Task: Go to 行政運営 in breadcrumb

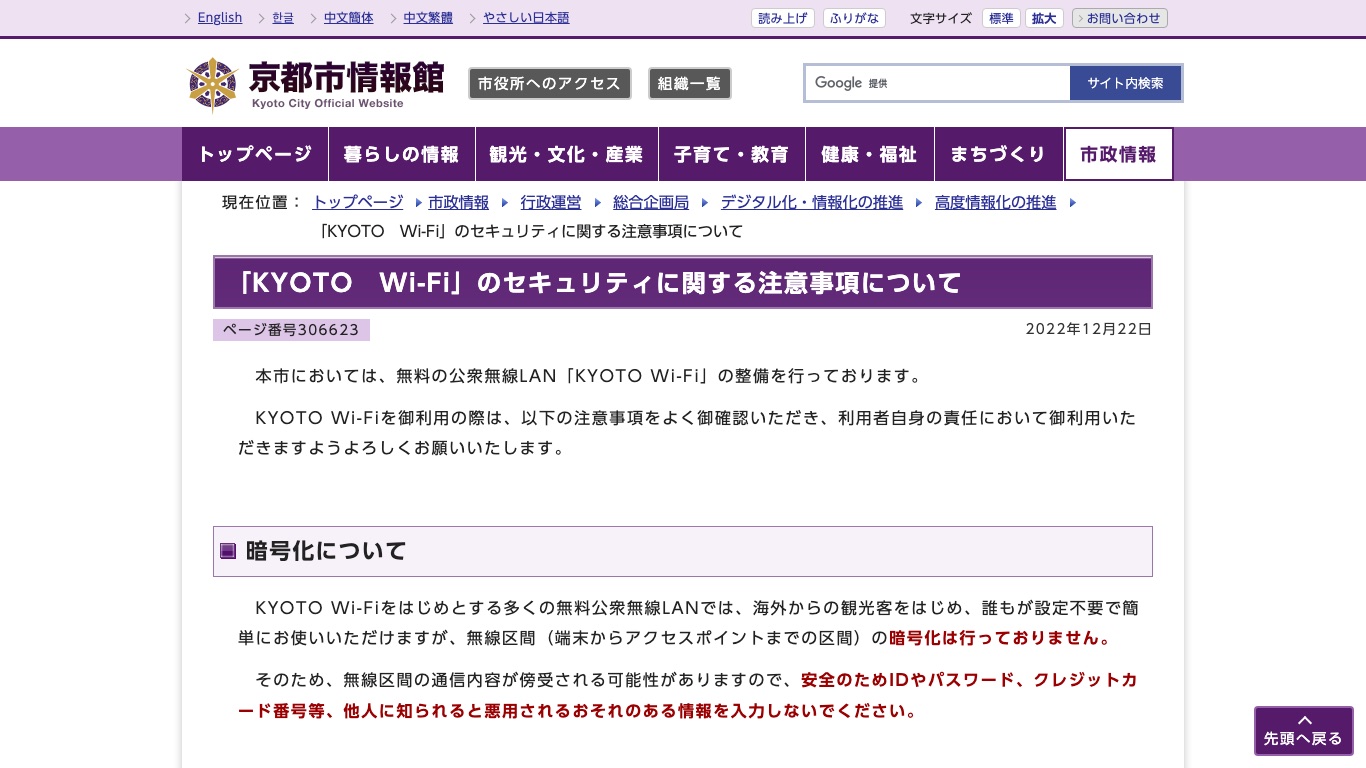Action: tap(551, 202)
